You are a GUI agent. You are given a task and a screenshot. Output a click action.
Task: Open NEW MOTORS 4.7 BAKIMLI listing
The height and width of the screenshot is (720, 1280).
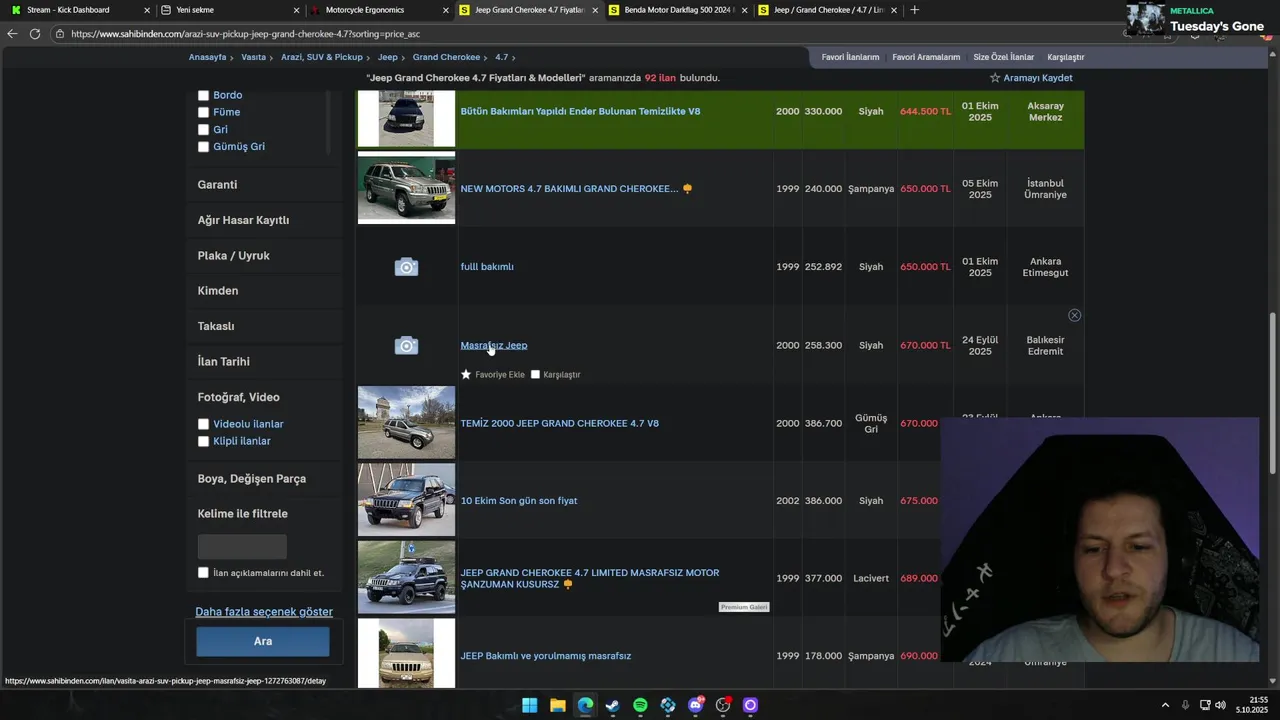[569, 188]
